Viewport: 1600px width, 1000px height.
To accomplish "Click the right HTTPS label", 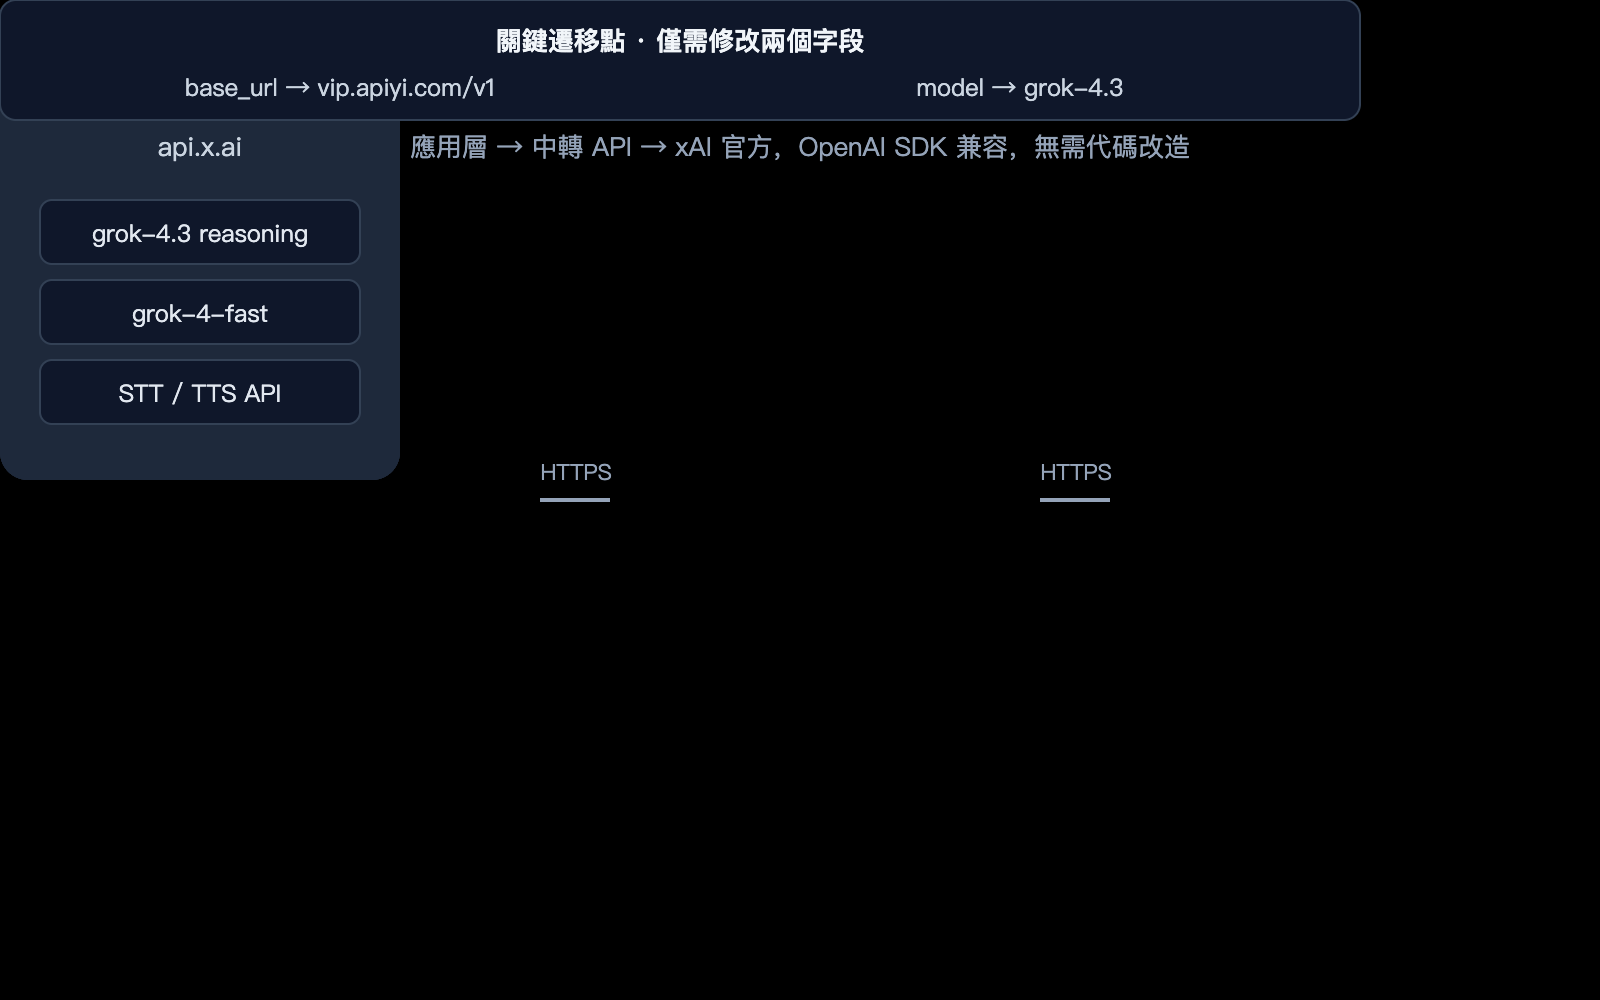I will click(1075, 472).
